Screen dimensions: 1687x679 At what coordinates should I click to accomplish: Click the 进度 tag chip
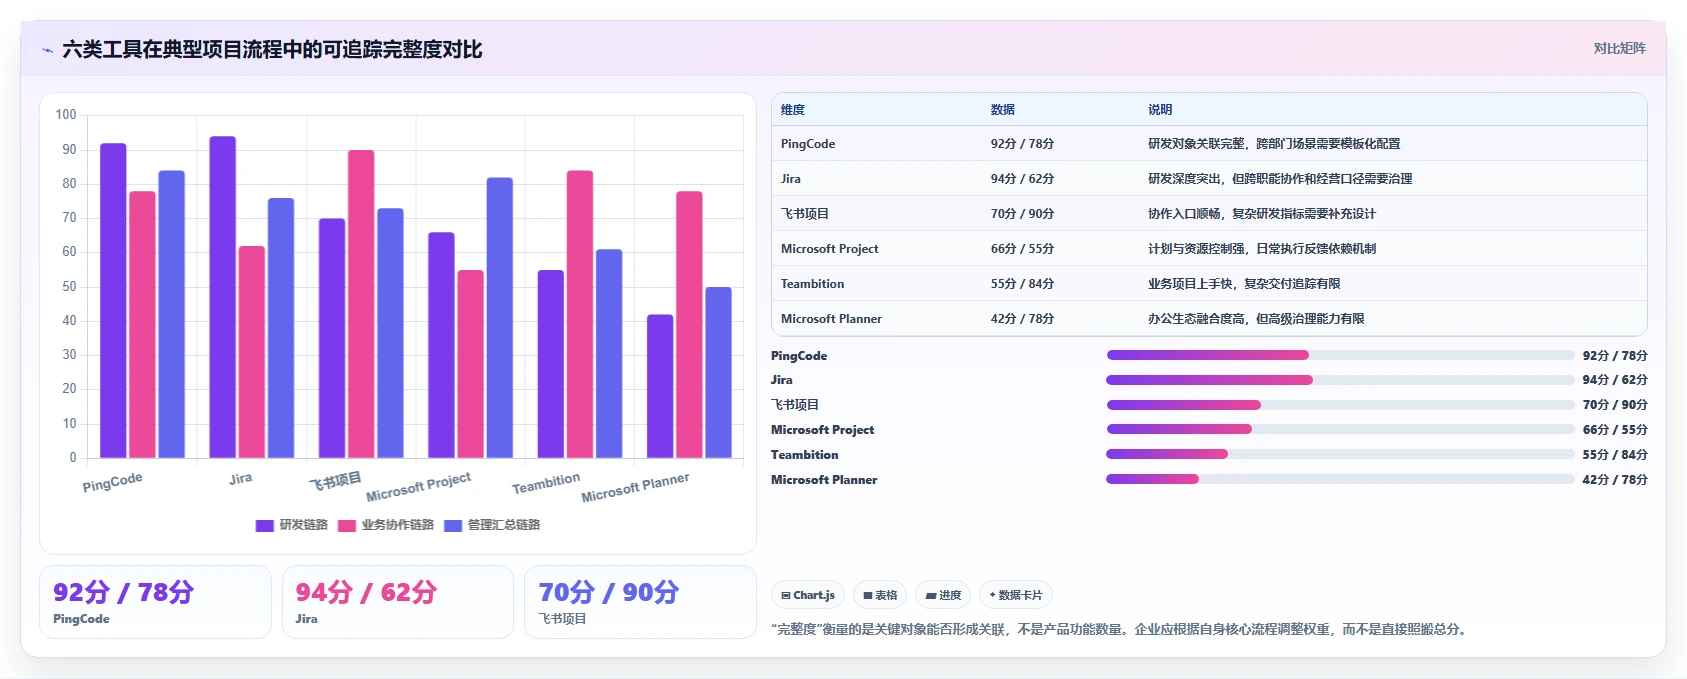[x=943, y=595]
